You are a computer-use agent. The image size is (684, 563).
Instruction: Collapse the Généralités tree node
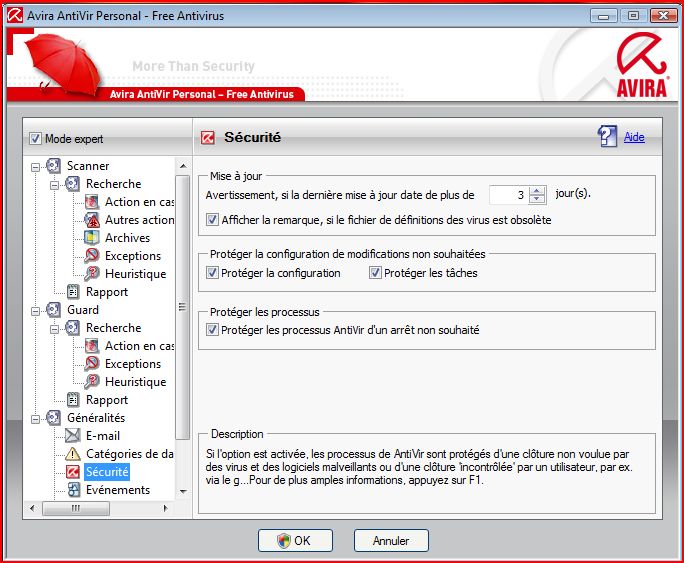point(35,419)
